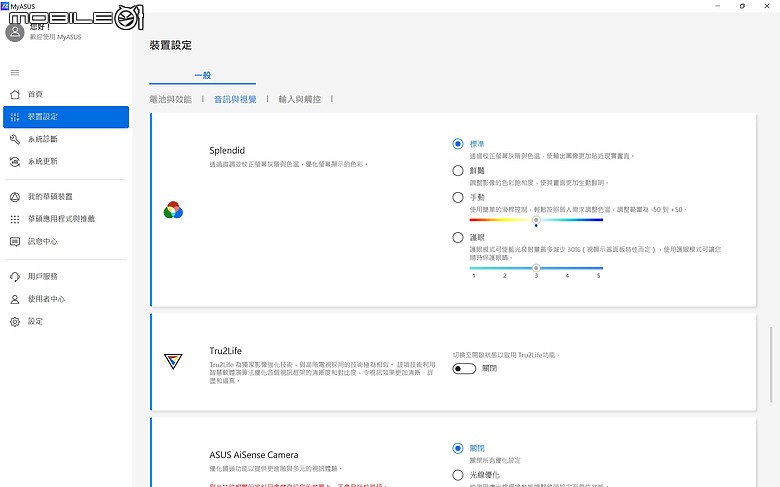This screenshot has width=780, height=487.
Task: Select the Splendid standard (標準) radio option
Action: [458, 144]
